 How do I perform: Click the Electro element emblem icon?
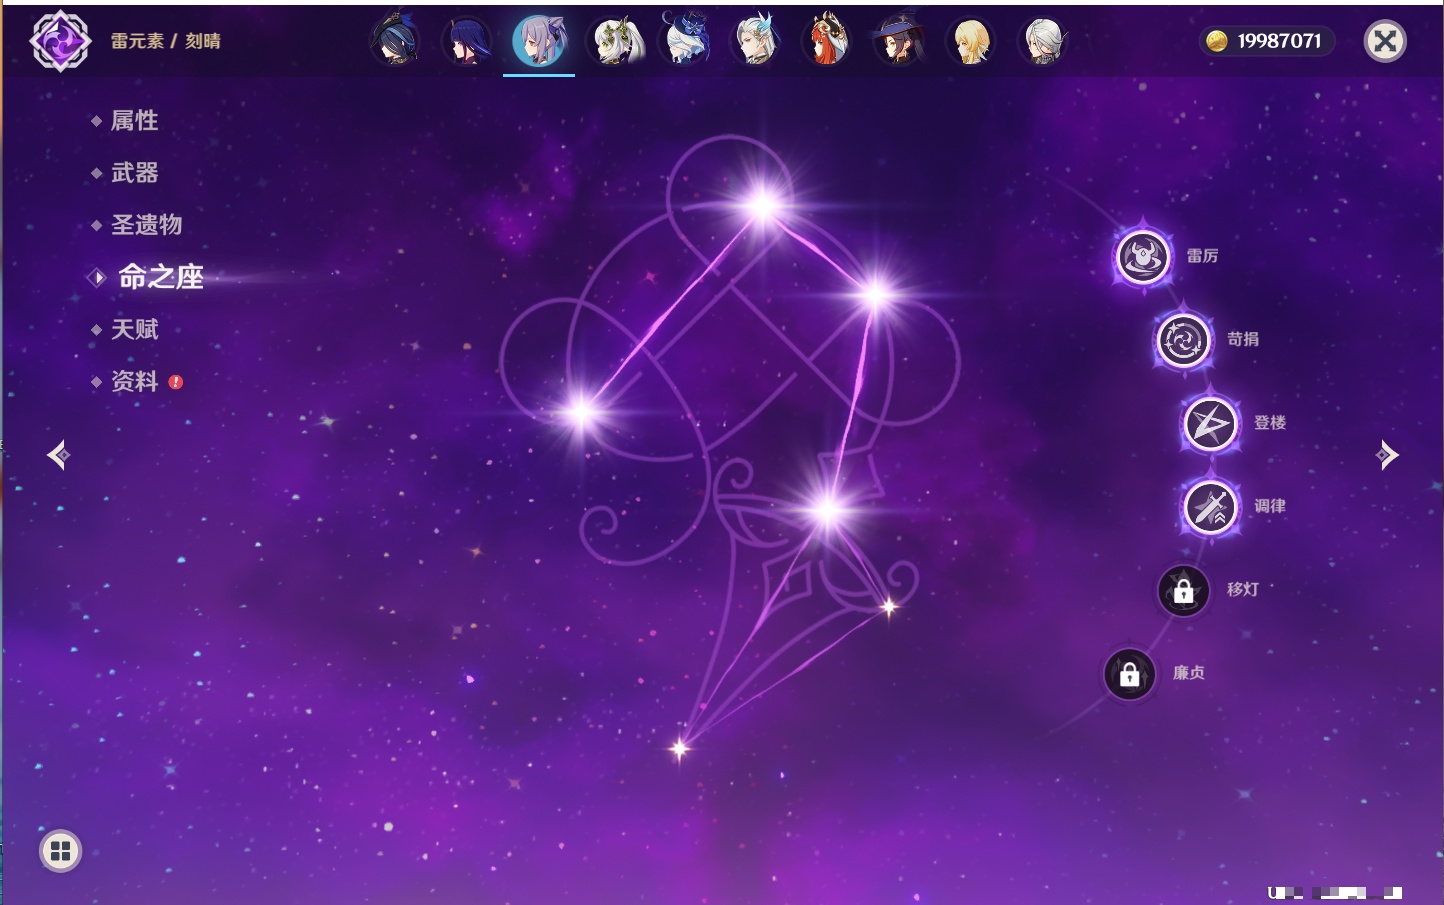pos(60,41)
